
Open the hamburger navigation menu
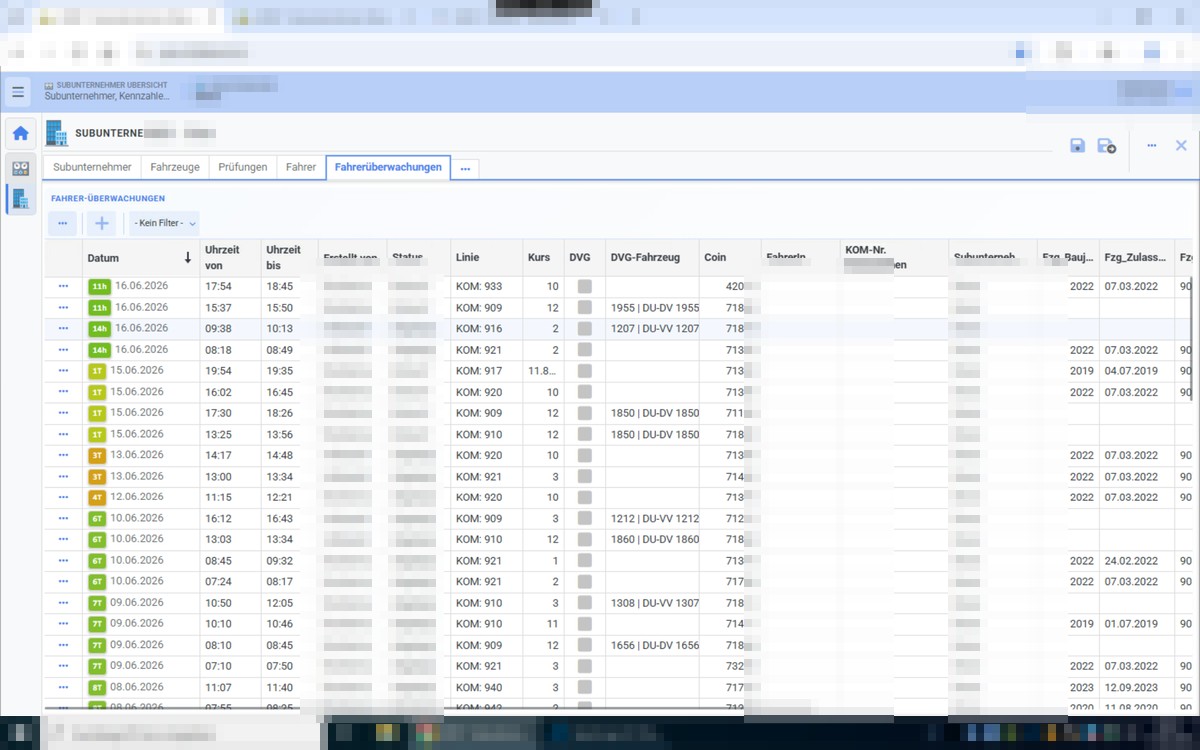18,92
